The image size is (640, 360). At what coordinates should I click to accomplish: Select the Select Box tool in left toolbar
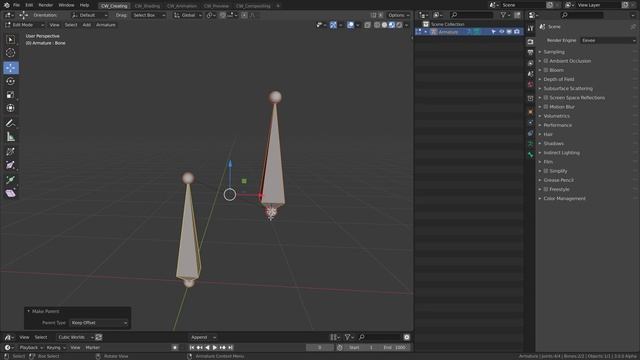pos(11,40)
